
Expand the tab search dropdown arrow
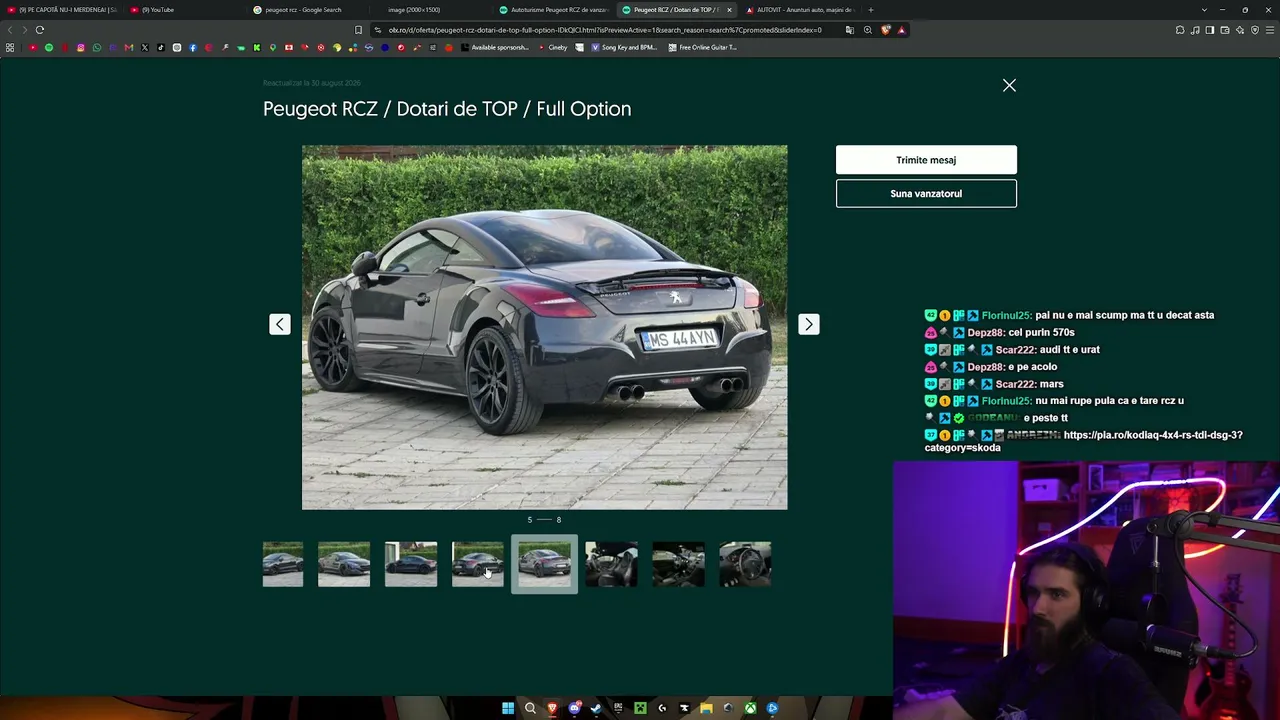pos(1205,10)
